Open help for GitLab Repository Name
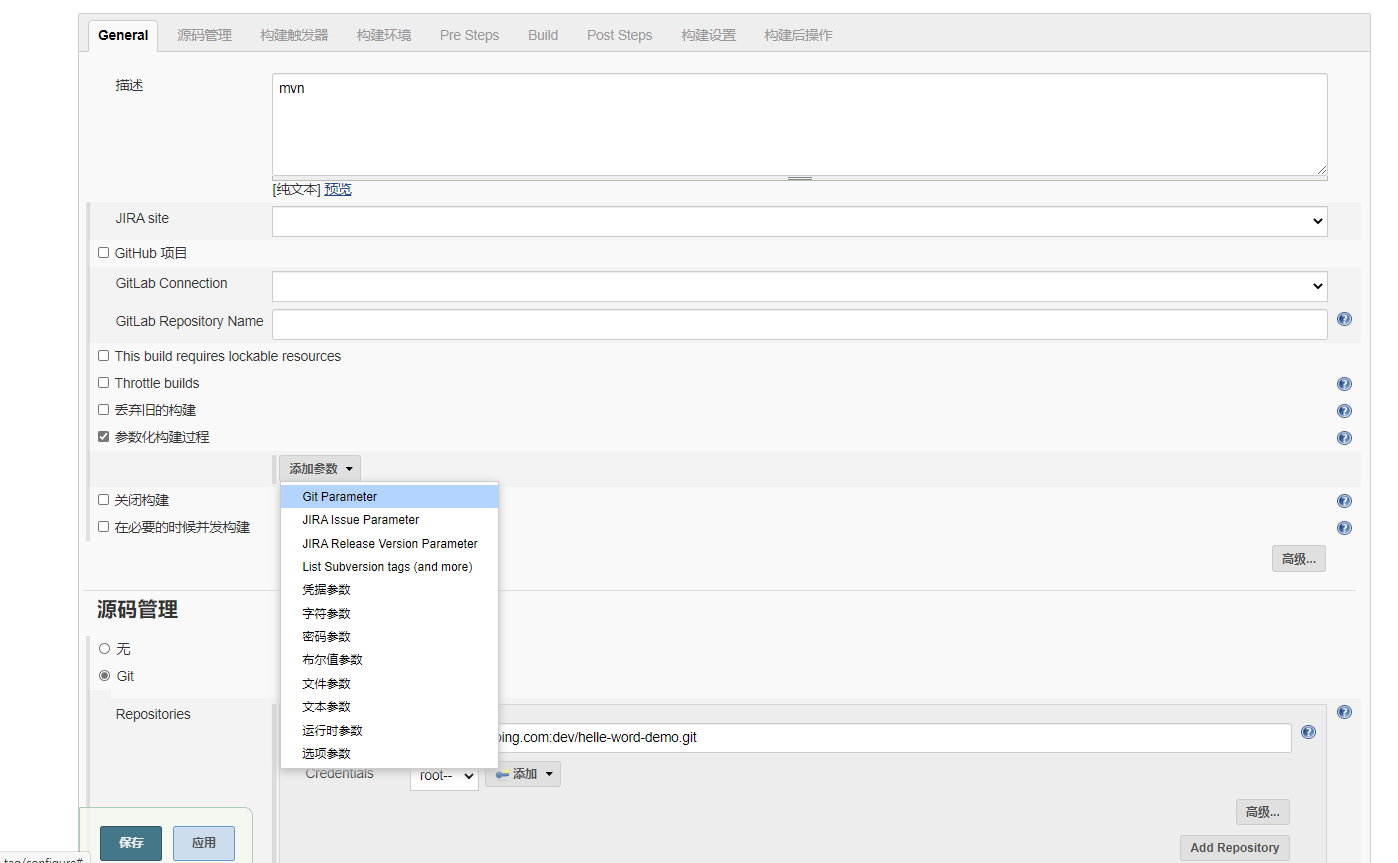1398x863 pixels. click(1344, 319)
